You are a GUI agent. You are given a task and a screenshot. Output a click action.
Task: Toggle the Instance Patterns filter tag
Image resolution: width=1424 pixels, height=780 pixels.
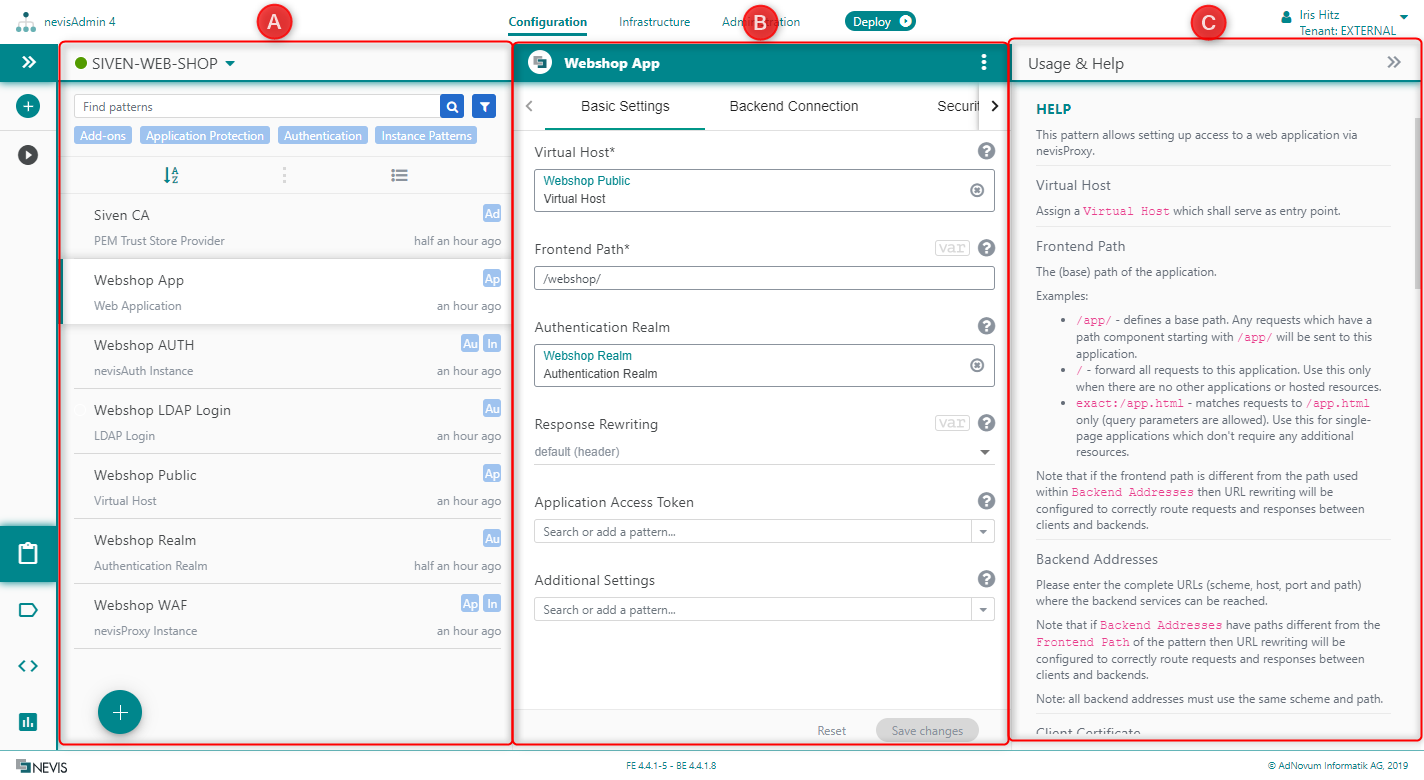pos(426,136)
